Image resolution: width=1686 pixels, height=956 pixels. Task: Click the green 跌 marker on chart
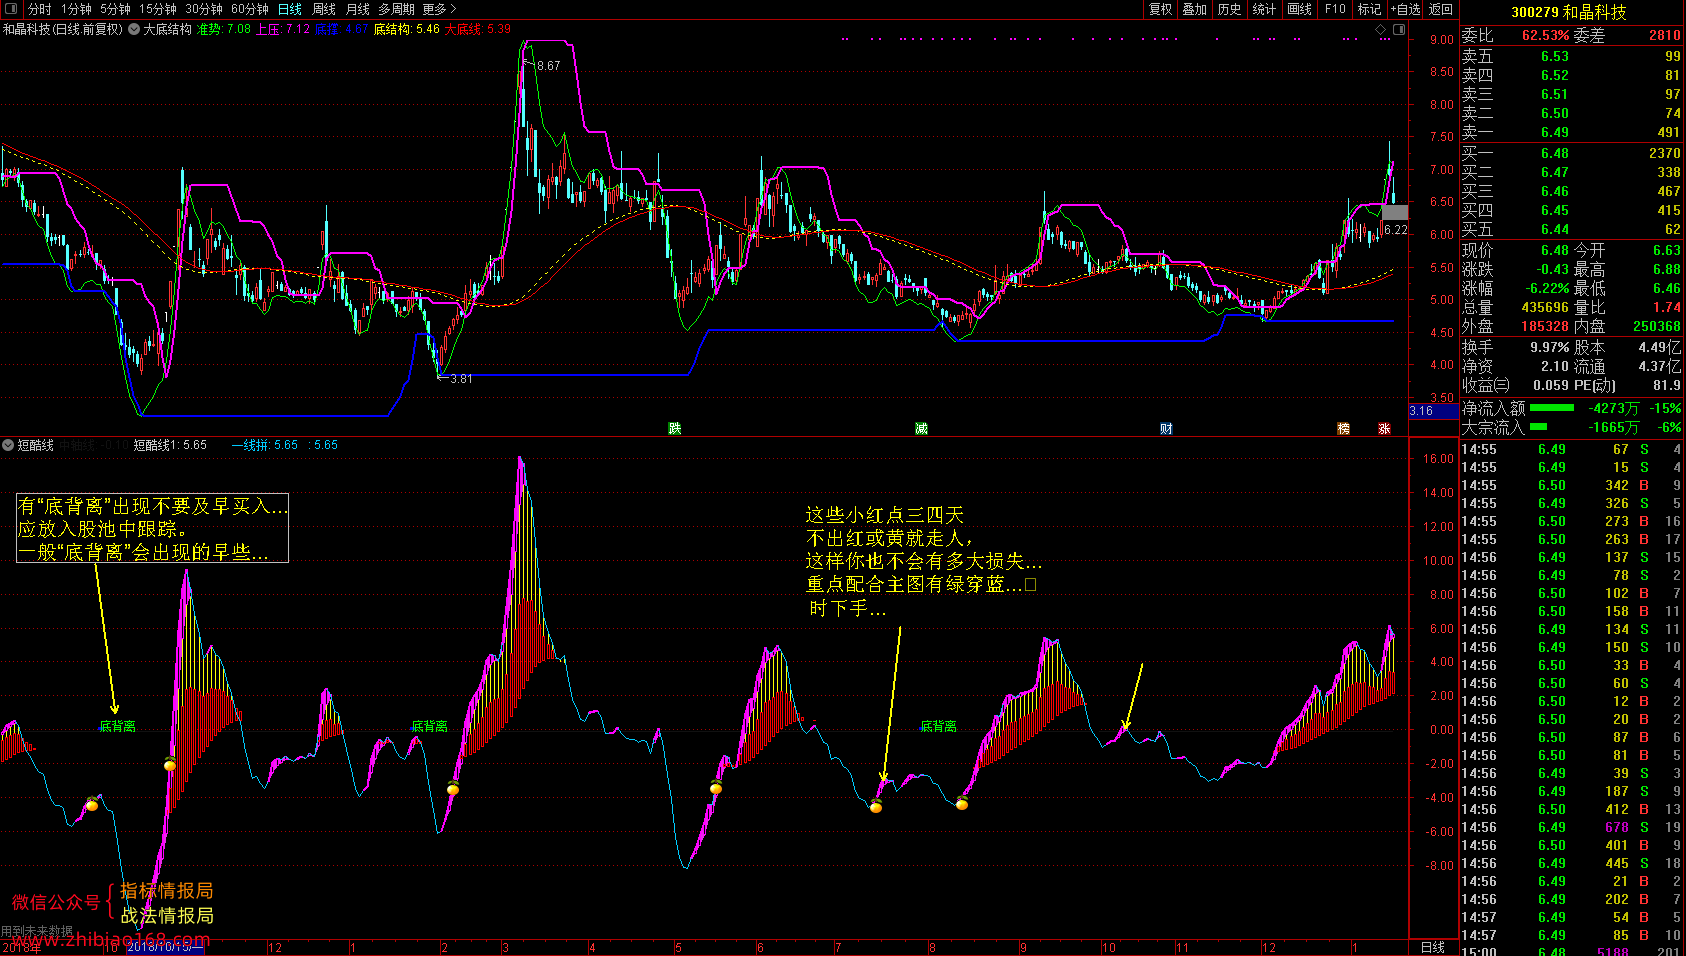(x=675, y=428)
